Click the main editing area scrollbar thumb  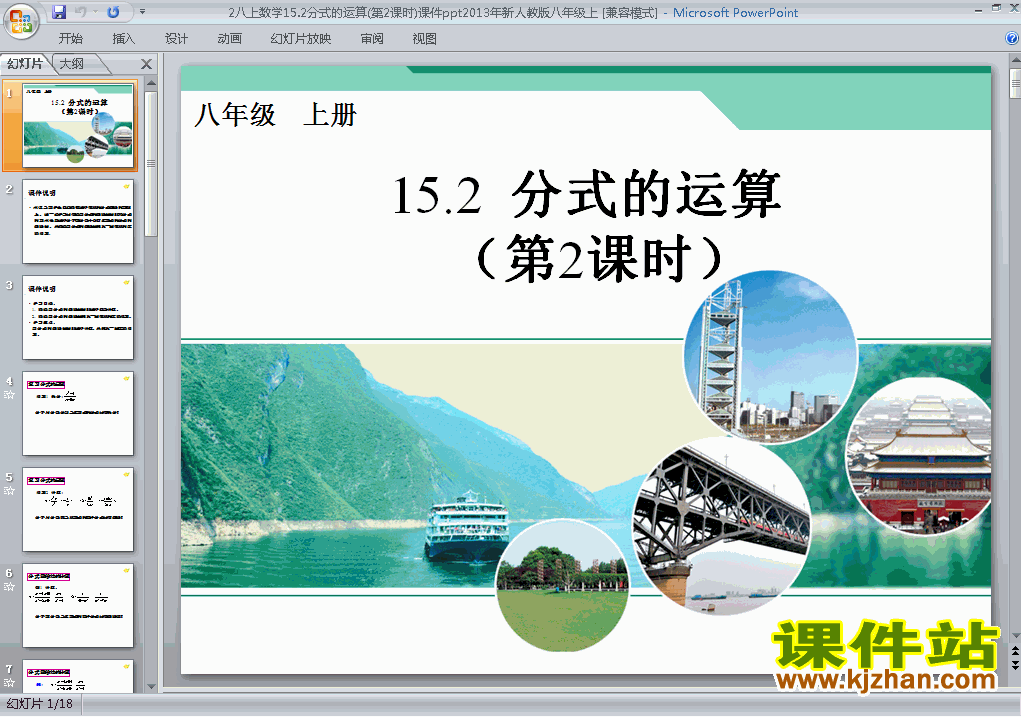tap(1016, 83)
